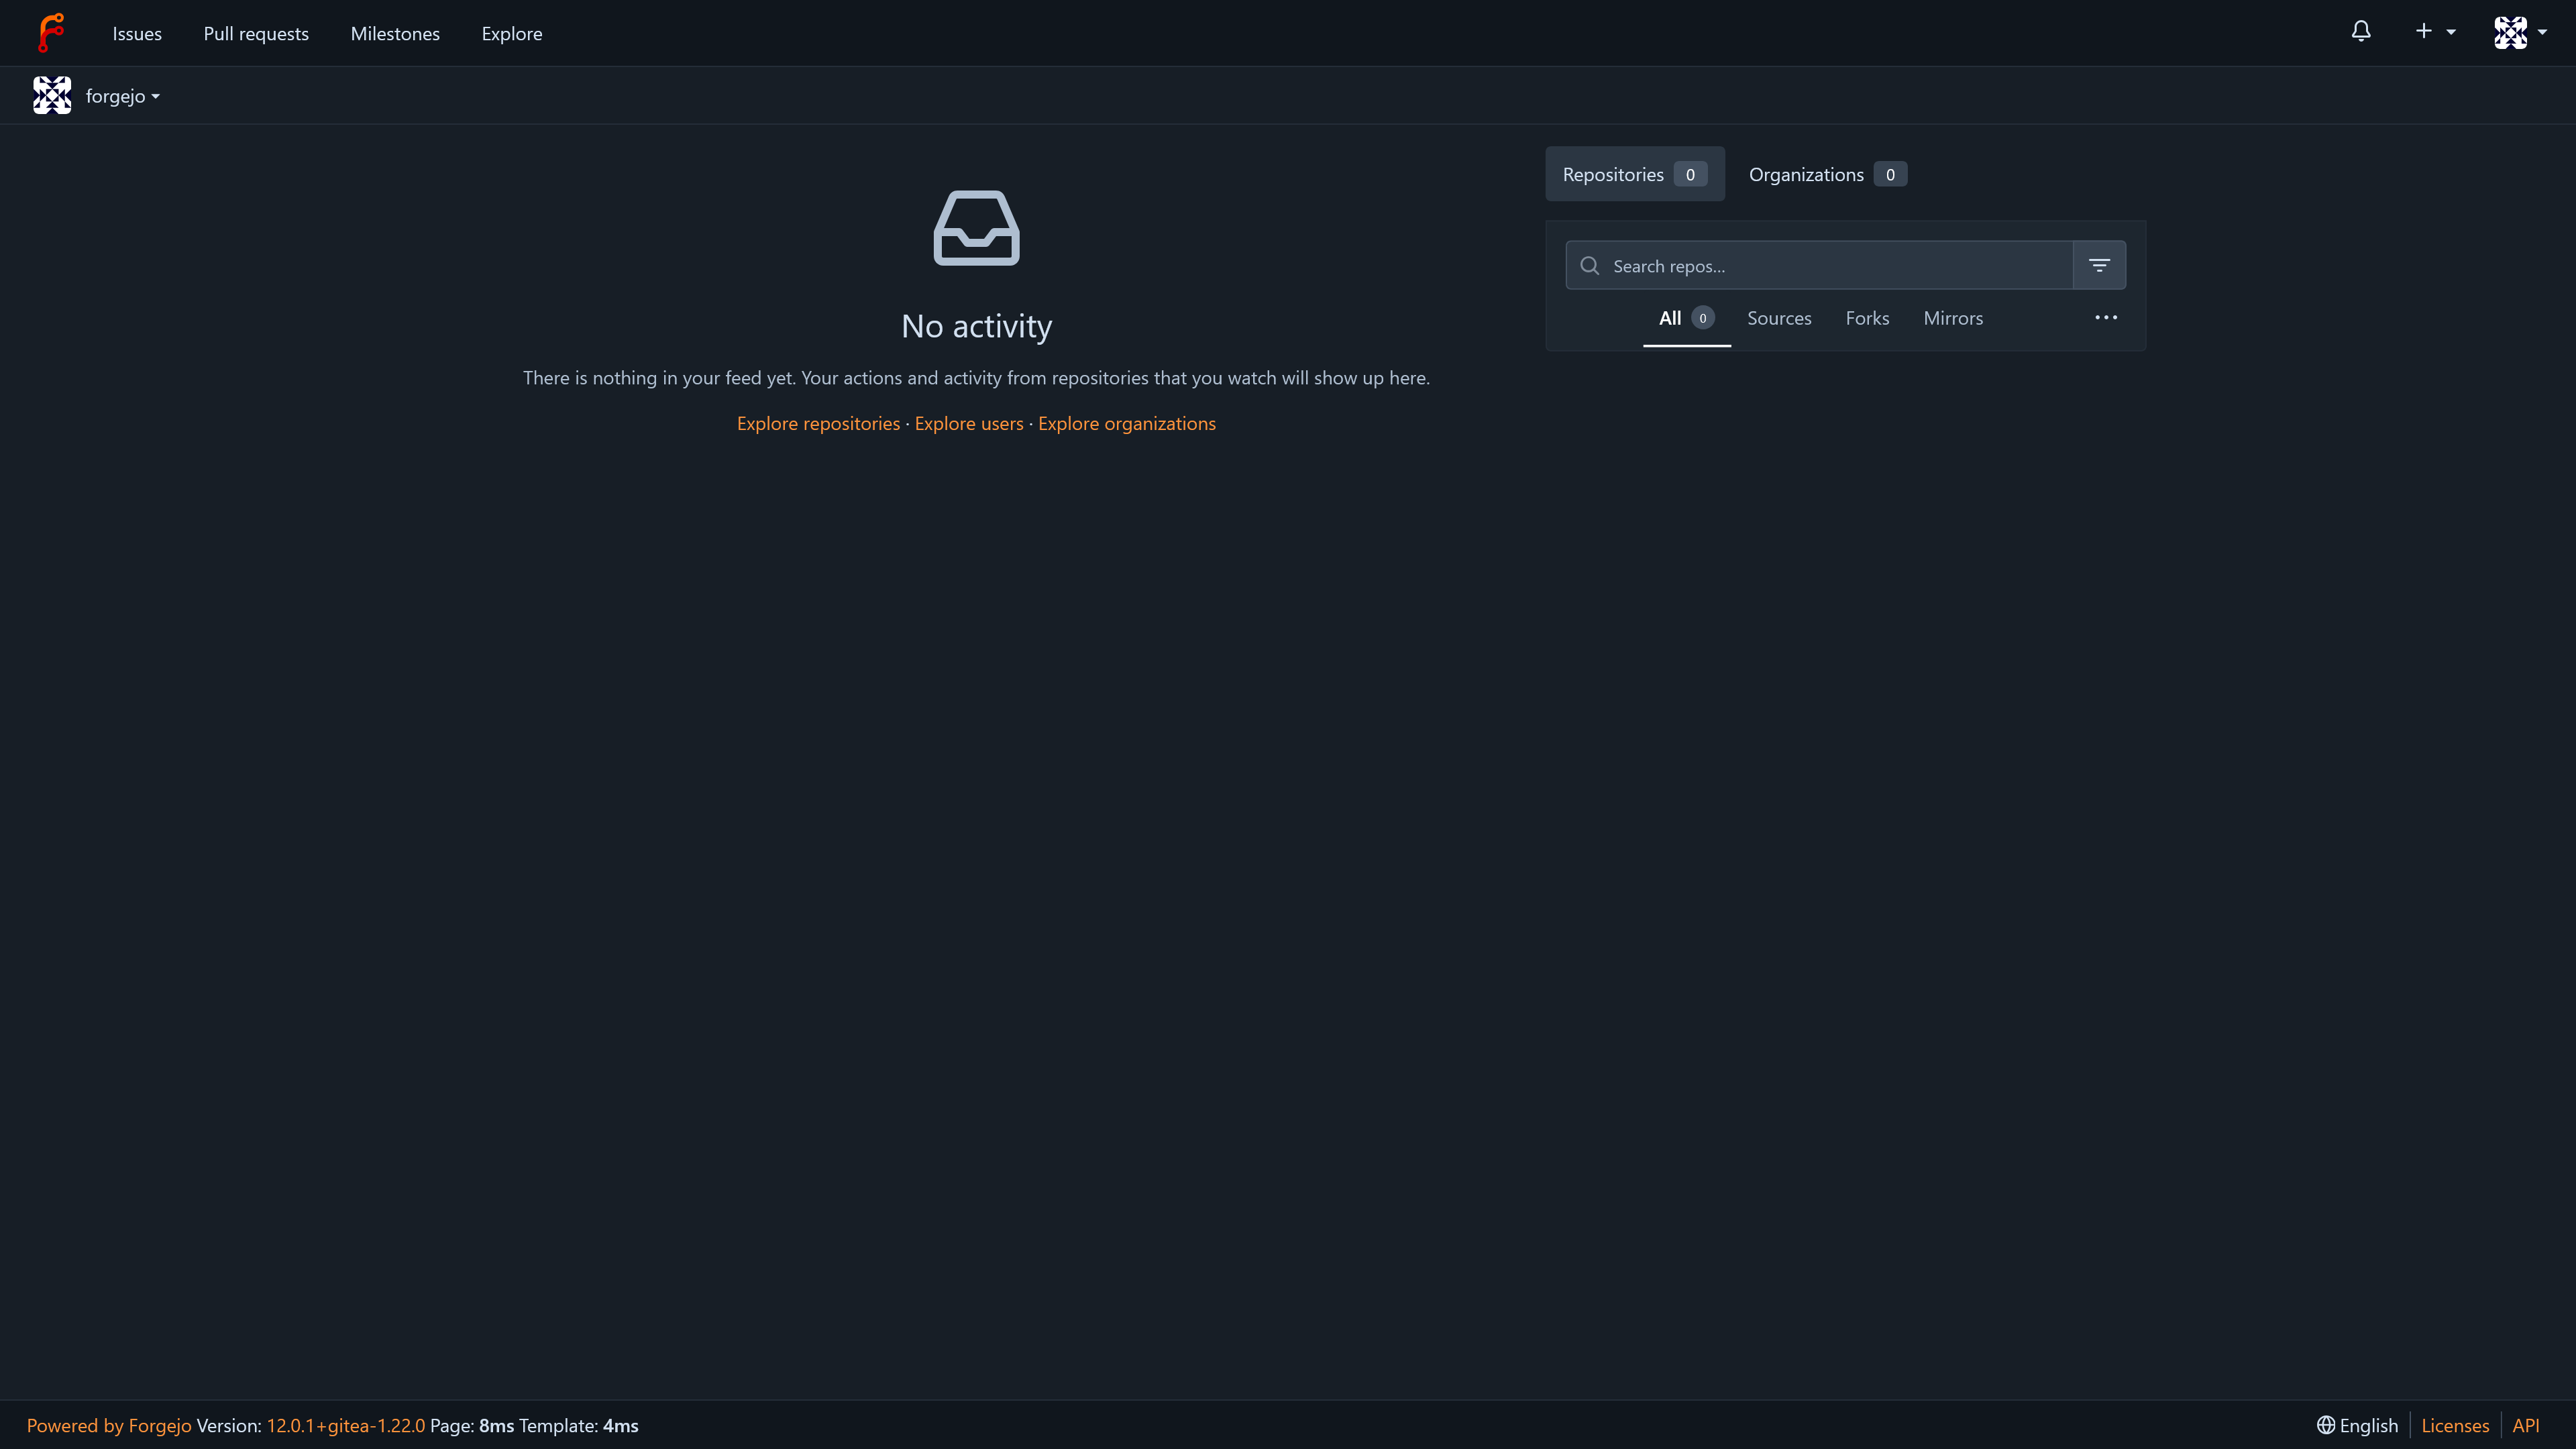Open the plus create-new menu
Viewport: 2576px width, 1449px height.
(2435, 32)
